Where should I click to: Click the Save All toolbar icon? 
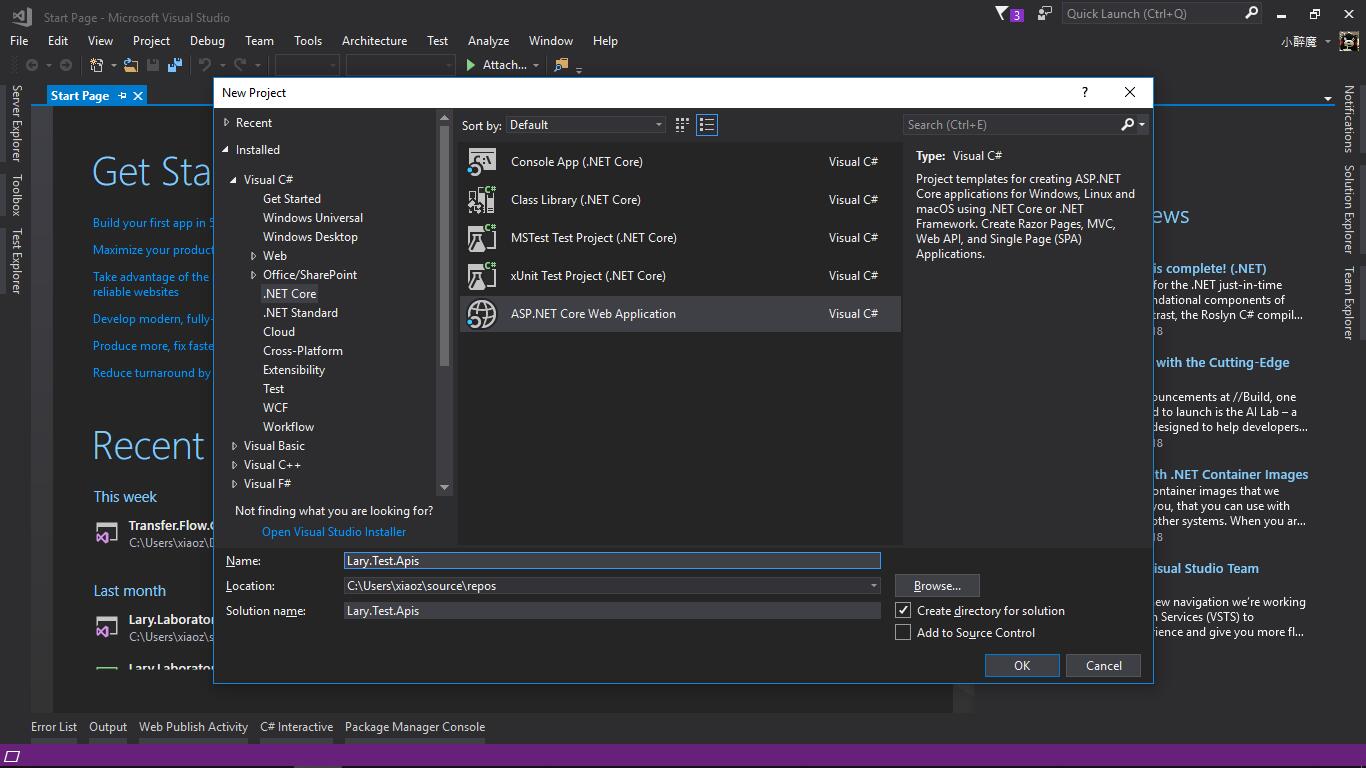175,65
